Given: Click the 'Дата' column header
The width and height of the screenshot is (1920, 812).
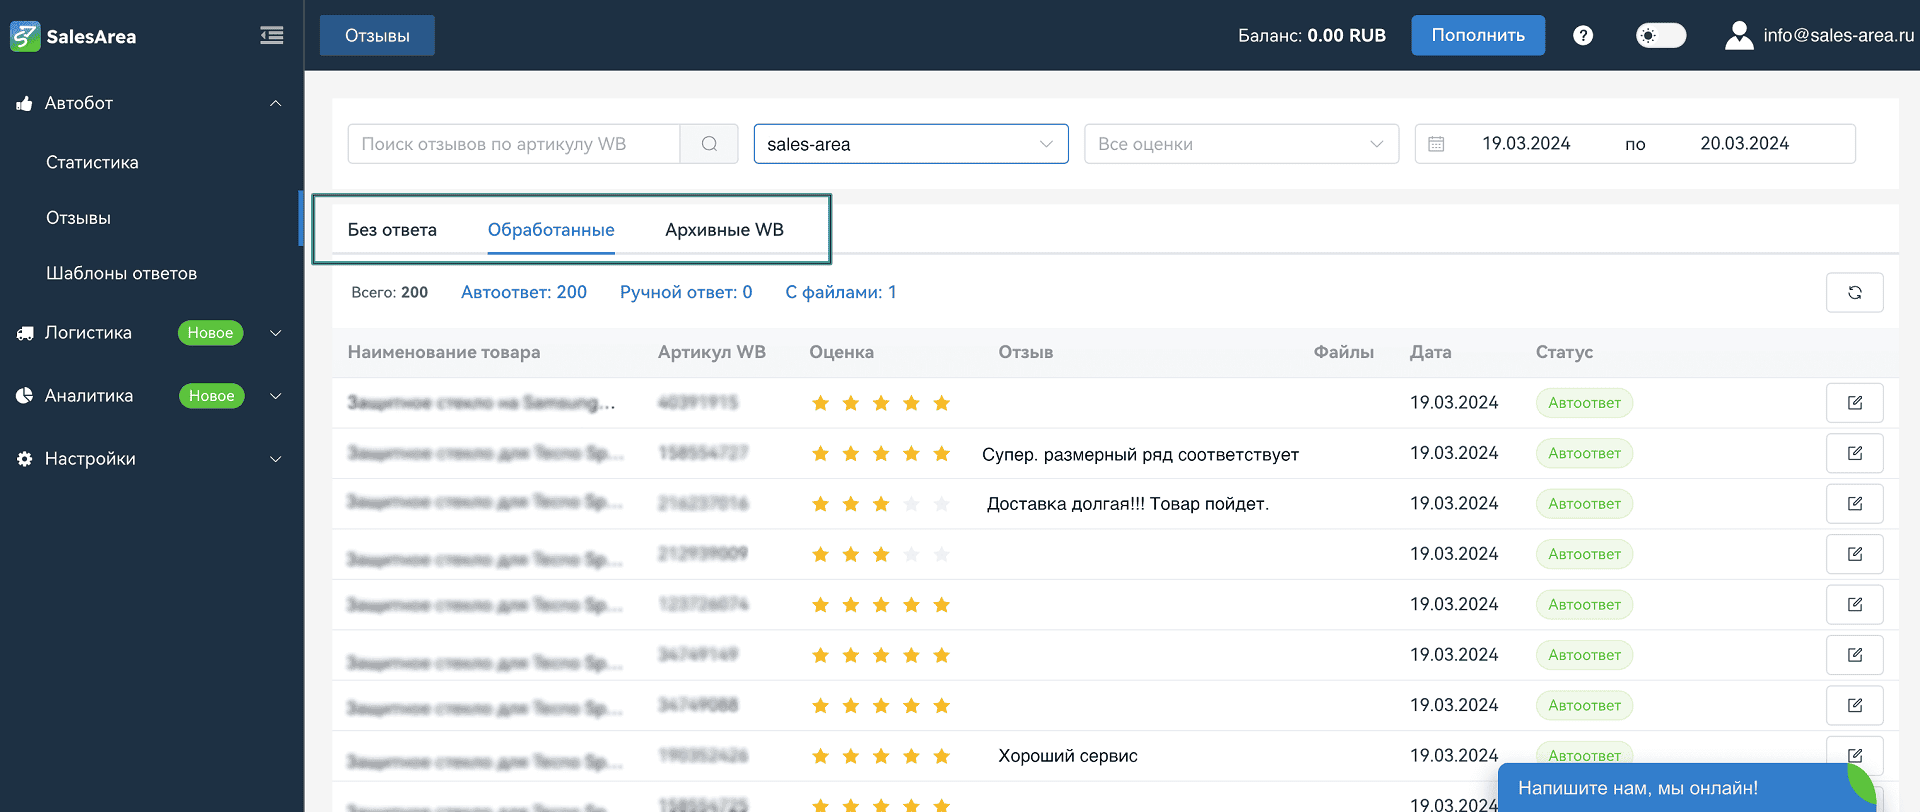Looking at the screenshot, I should tap(1430, 352).
